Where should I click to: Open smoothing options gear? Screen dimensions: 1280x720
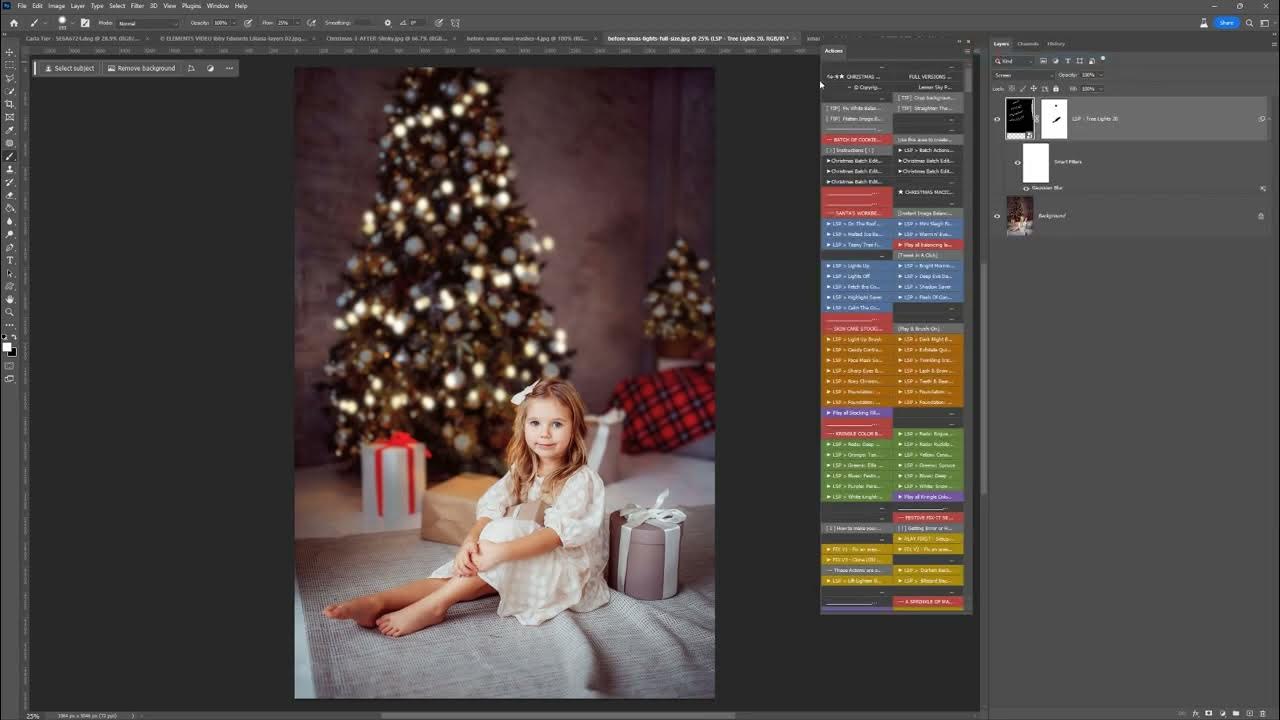tap(388, 22)
